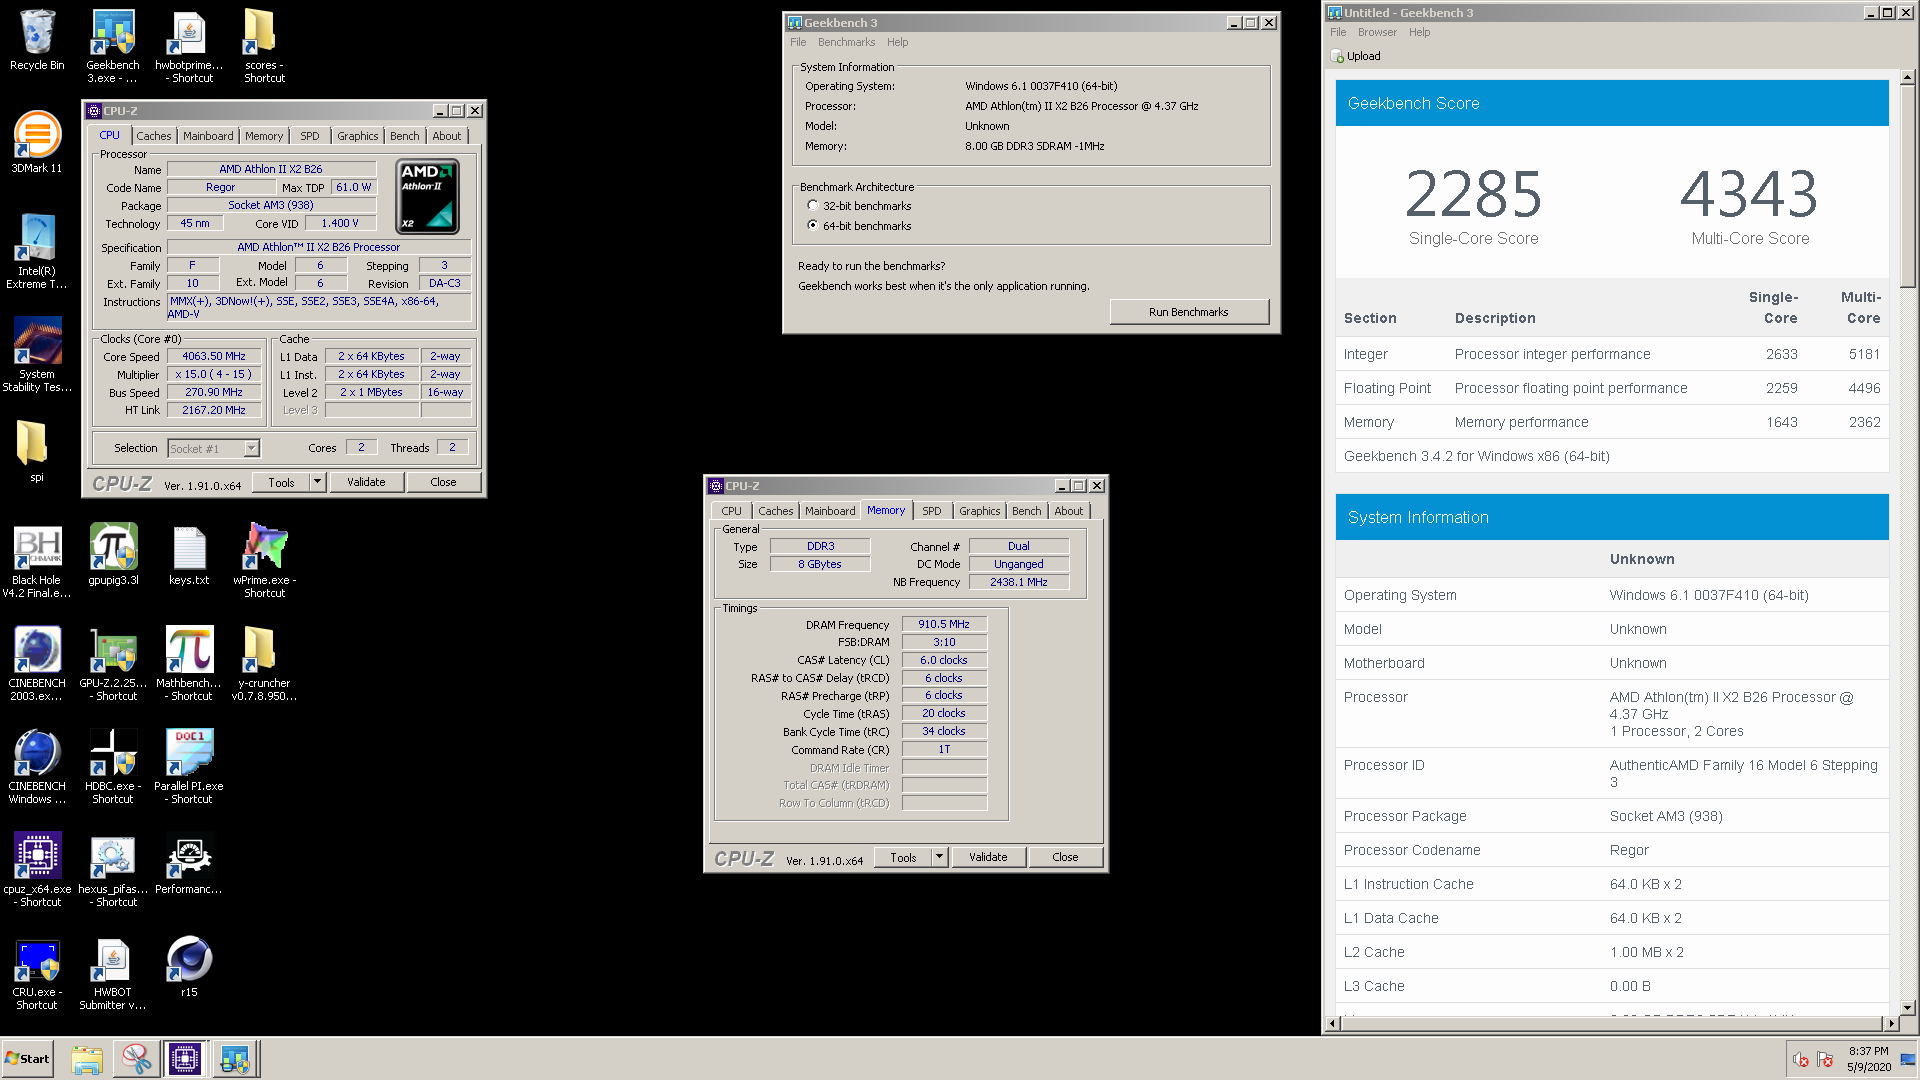Launch Parallel PI.exe shortcut icon
The image size is (1920, 1080).
(x=189, y=767)
